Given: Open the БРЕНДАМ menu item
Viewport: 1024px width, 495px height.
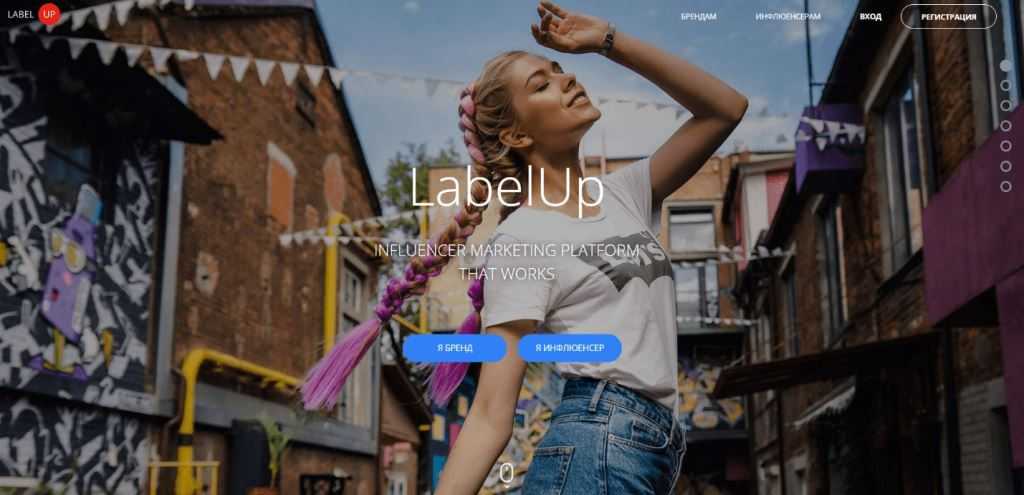Looking at the screenshot, I should click(698, 17).
